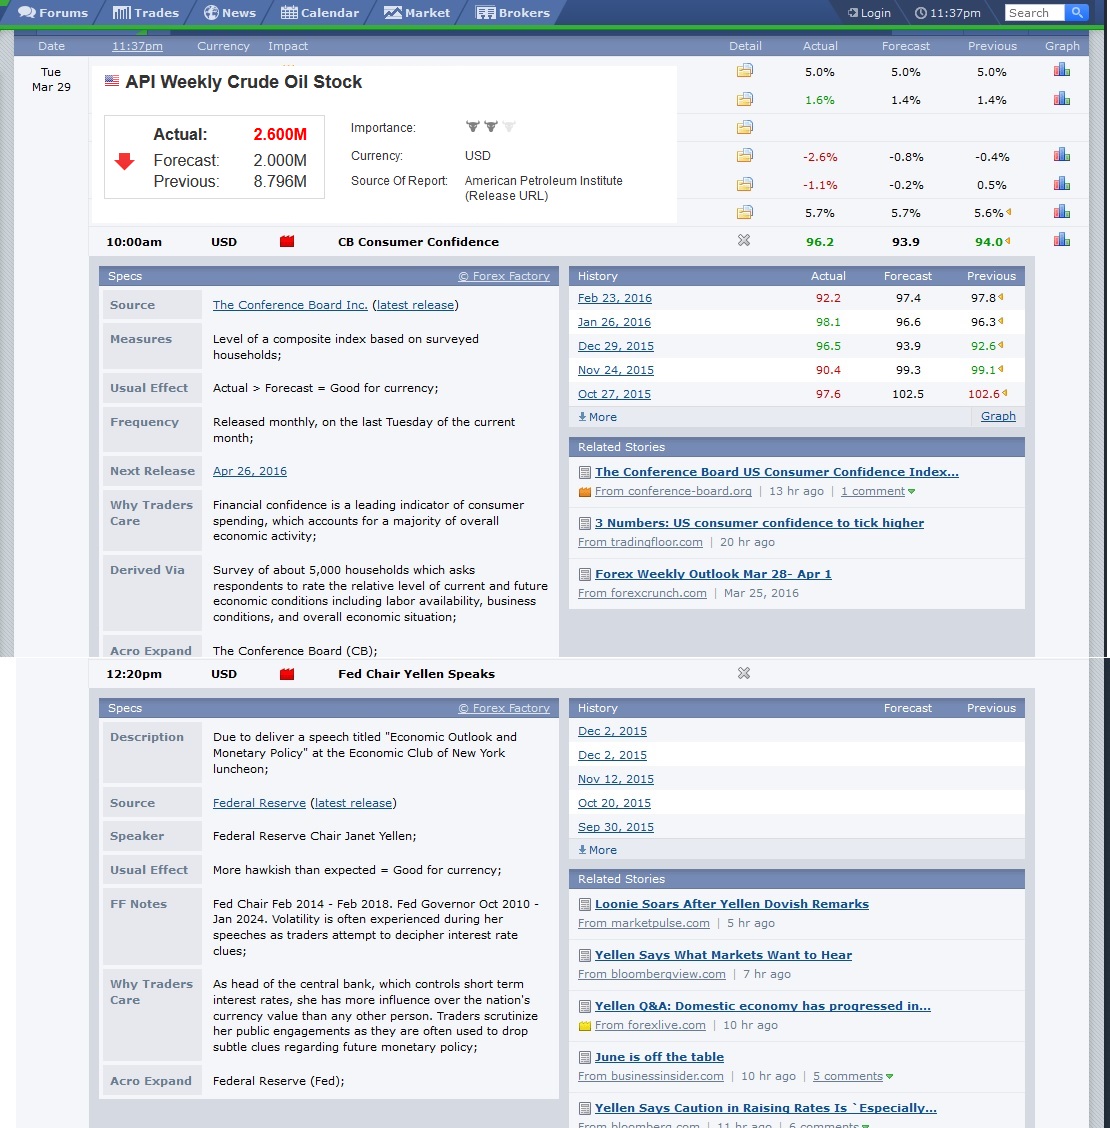Open detail folder for the 1.6% row
The height and width of the screenshot is (1128, 1110).
745,99
